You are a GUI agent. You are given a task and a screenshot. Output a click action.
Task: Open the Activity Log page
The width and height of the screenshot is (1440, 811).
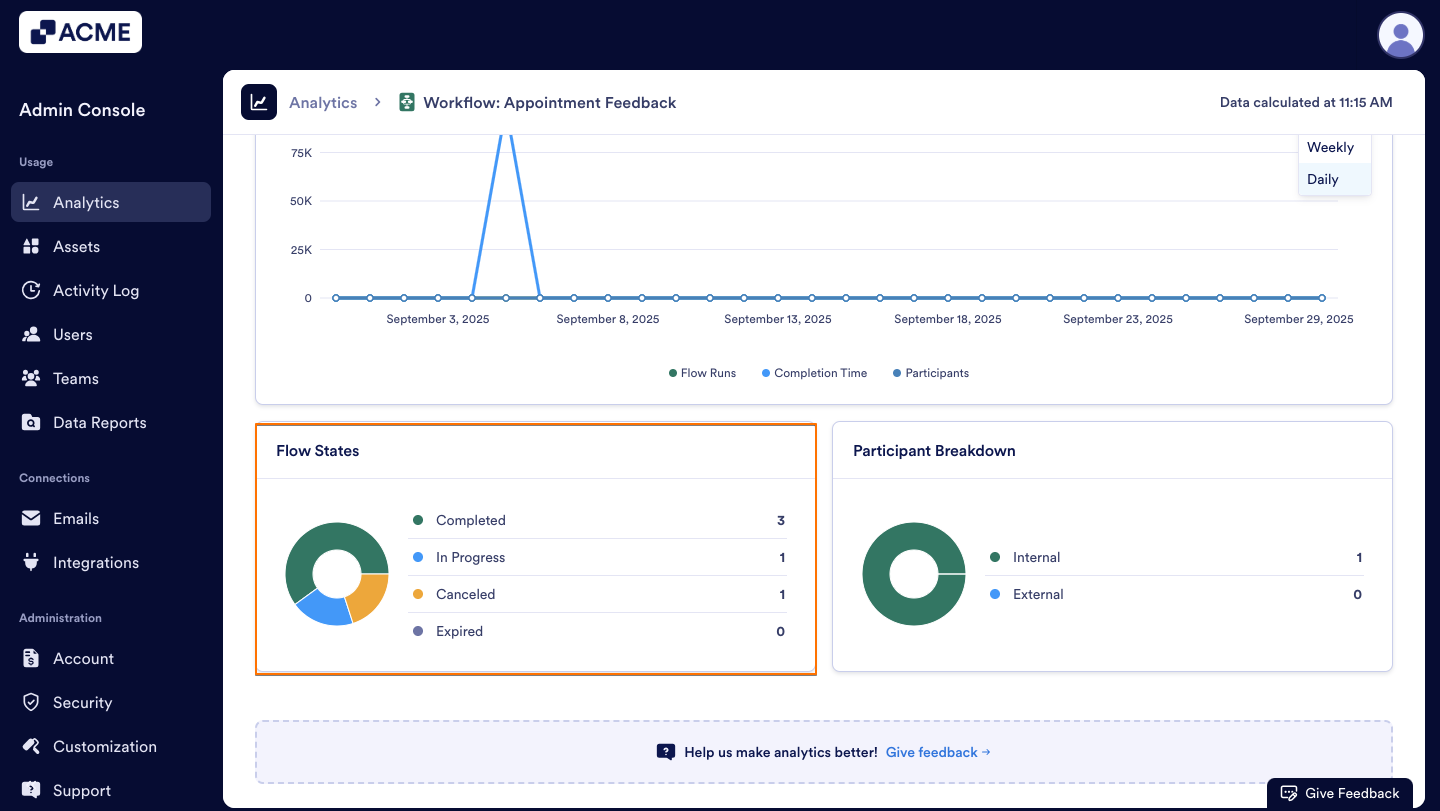coord(33,290)
